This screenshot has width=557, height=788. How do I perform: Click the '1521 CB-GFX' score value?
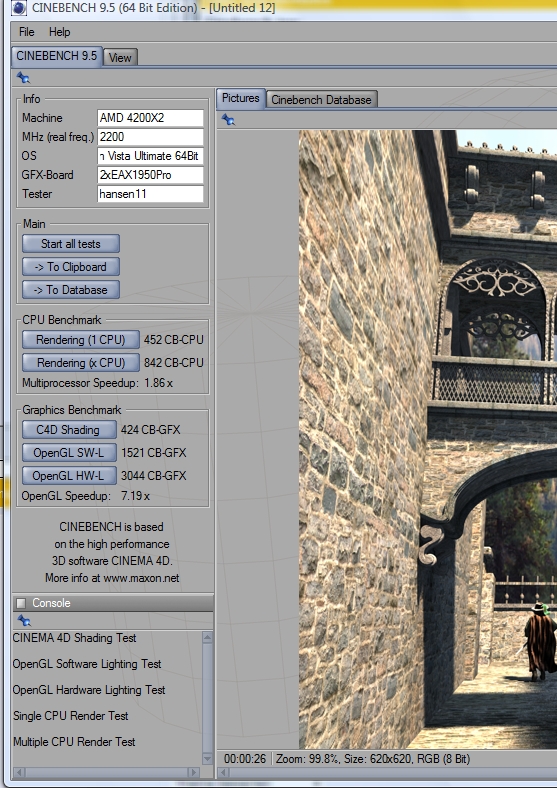154,453
